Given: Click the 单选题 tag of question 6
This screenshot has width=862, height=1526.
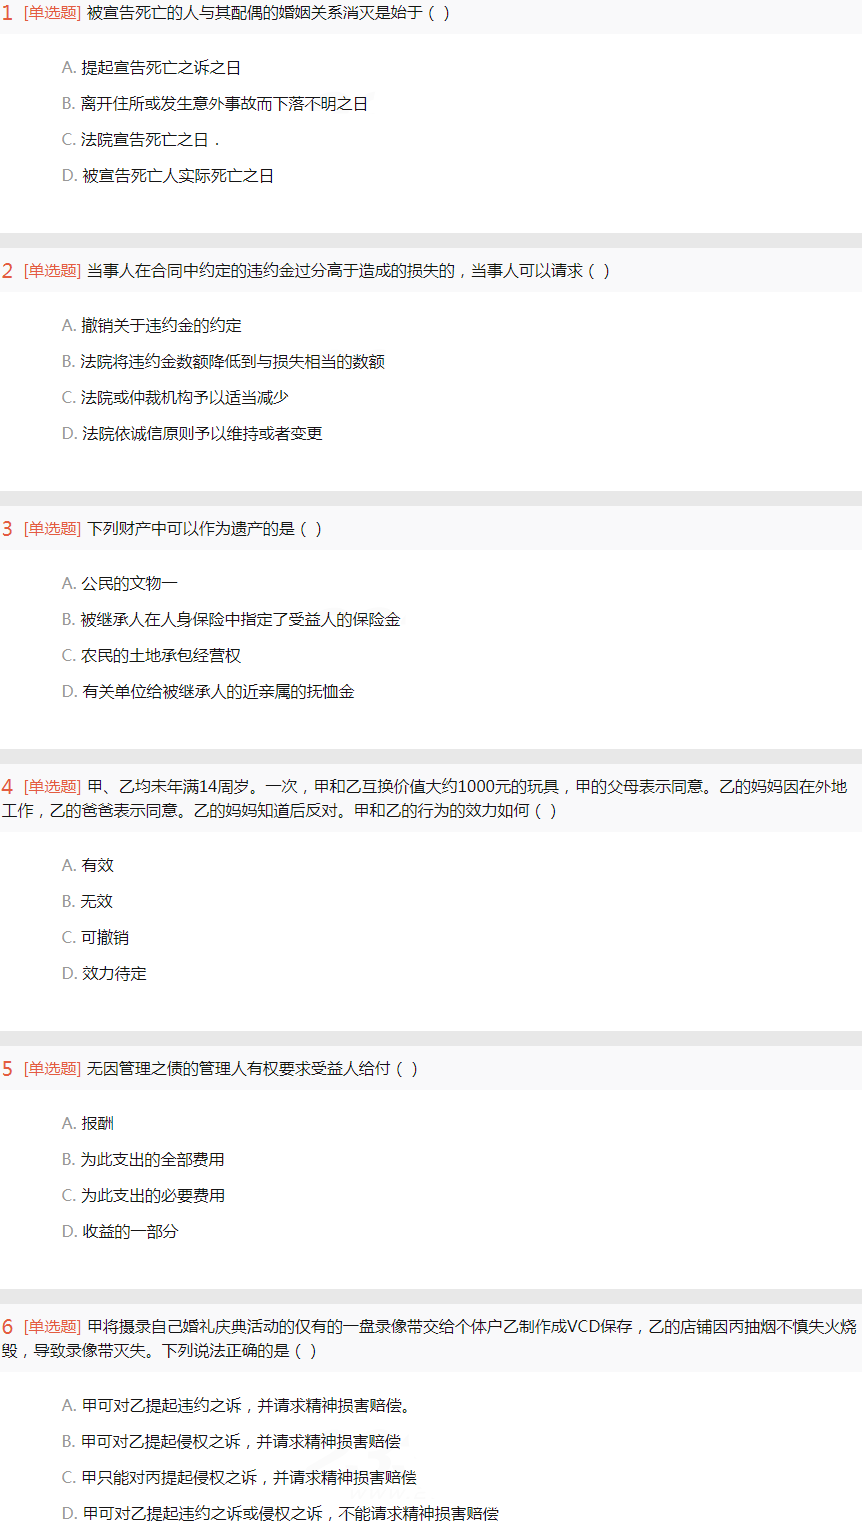Looking at the screenshot, I should click(52, 1327).
